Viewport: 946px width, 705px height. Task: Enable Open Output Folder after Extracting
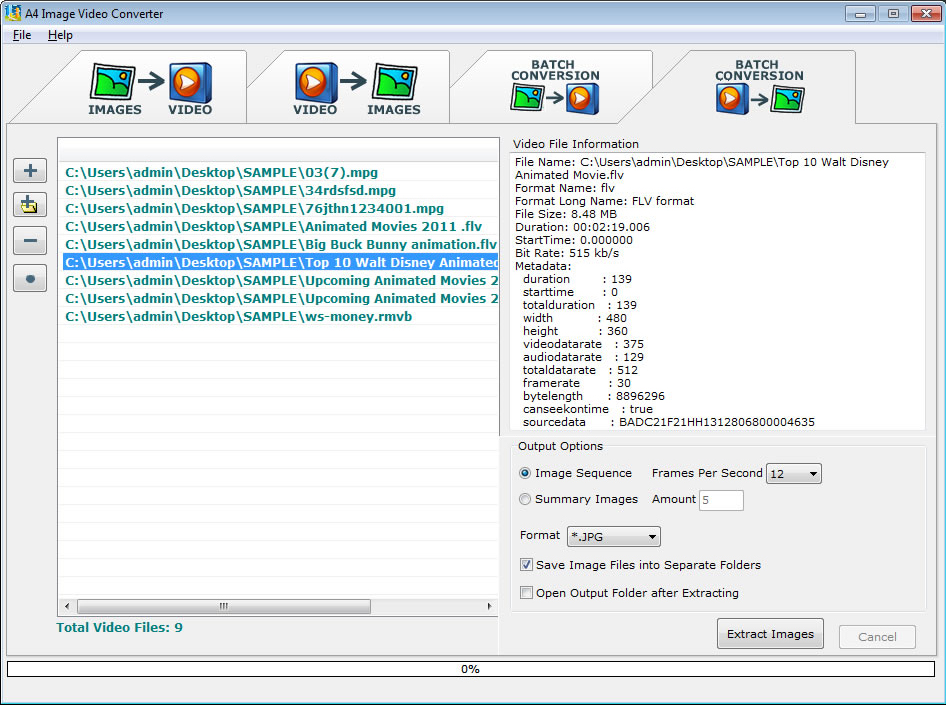coord(527,593)
